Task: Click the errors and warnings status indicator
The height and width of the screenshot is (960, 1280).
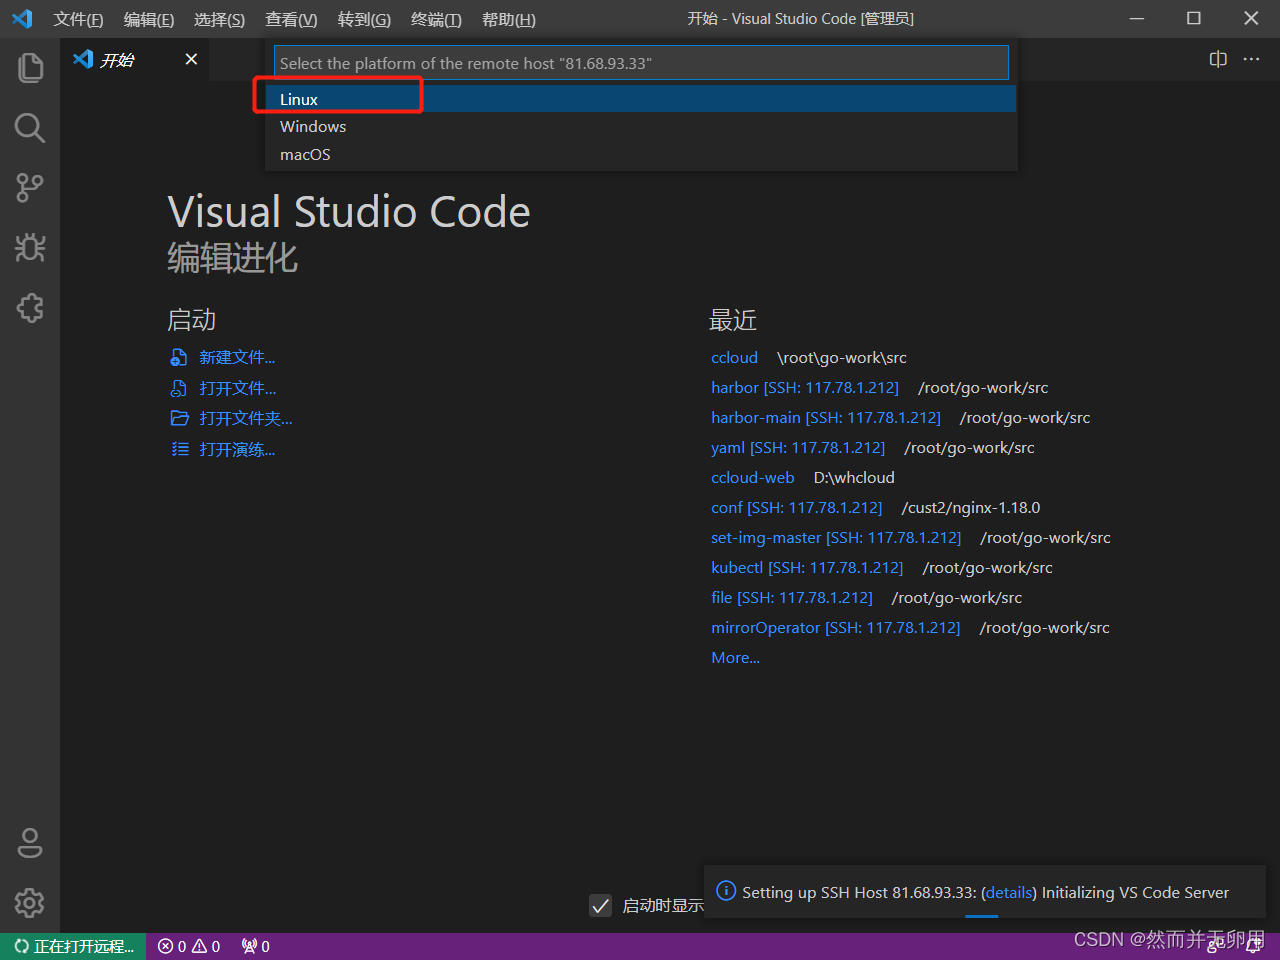Action: pyautogui.click(x=189, y=946)
